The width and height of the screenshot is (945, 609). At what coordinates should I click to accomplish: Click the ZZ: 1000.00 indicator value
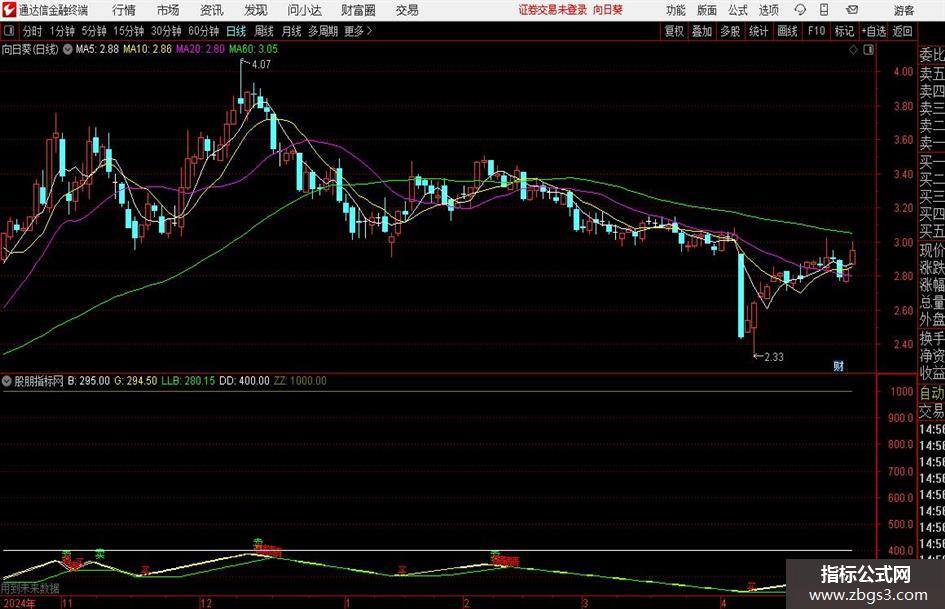click(x=300, y=381)
